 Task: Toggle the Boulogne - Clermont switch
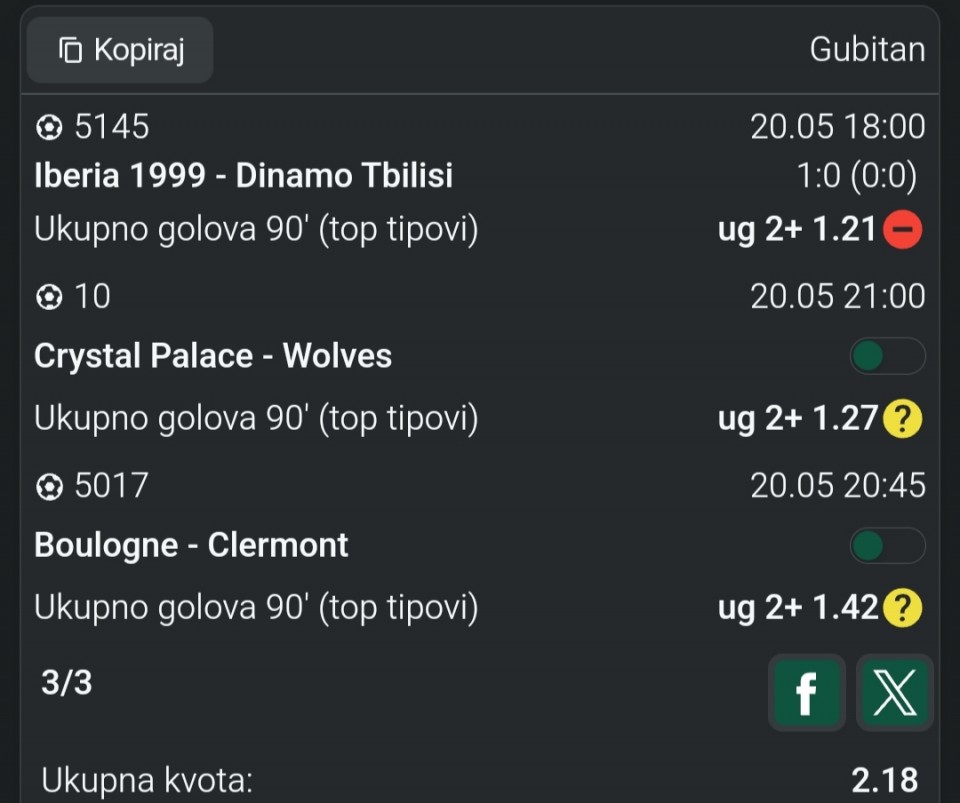pos(888,545)
